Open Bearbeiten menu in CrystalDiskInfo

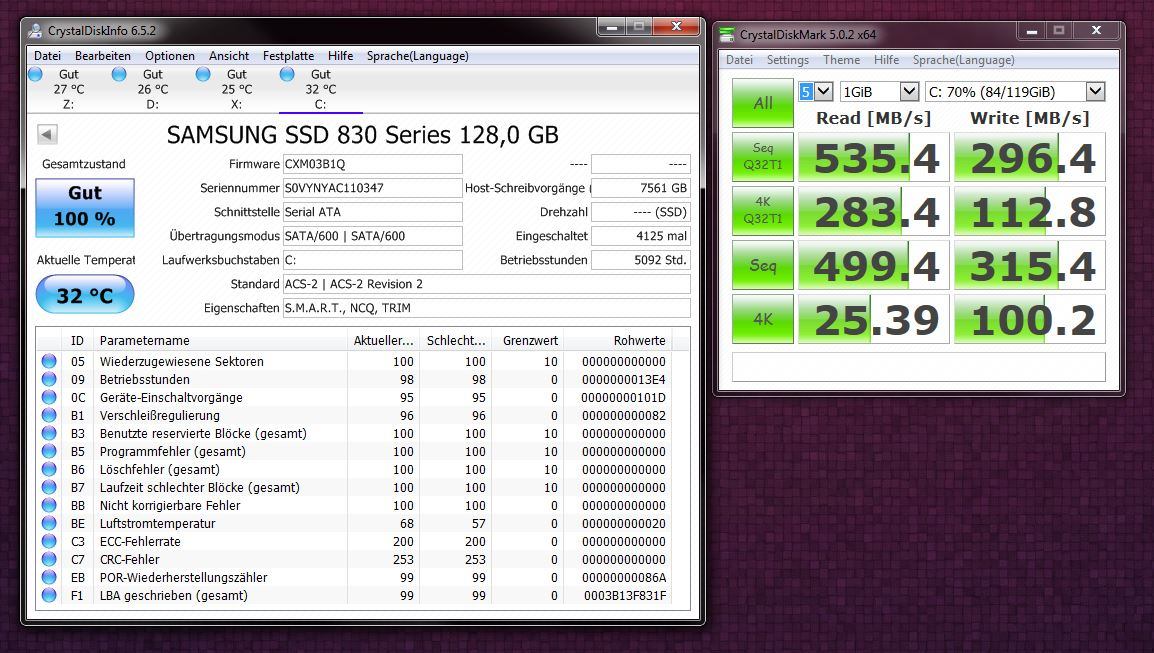tap(103, 56)
